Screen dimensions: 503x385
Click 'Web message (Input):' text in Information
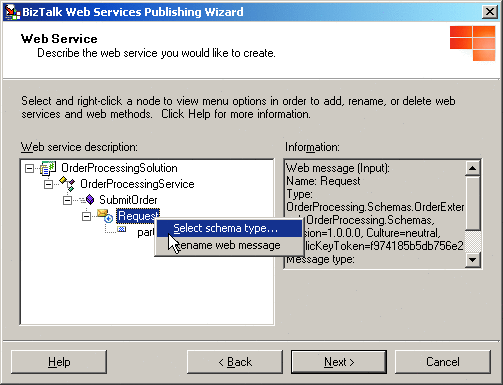click(x=338, y=168)
